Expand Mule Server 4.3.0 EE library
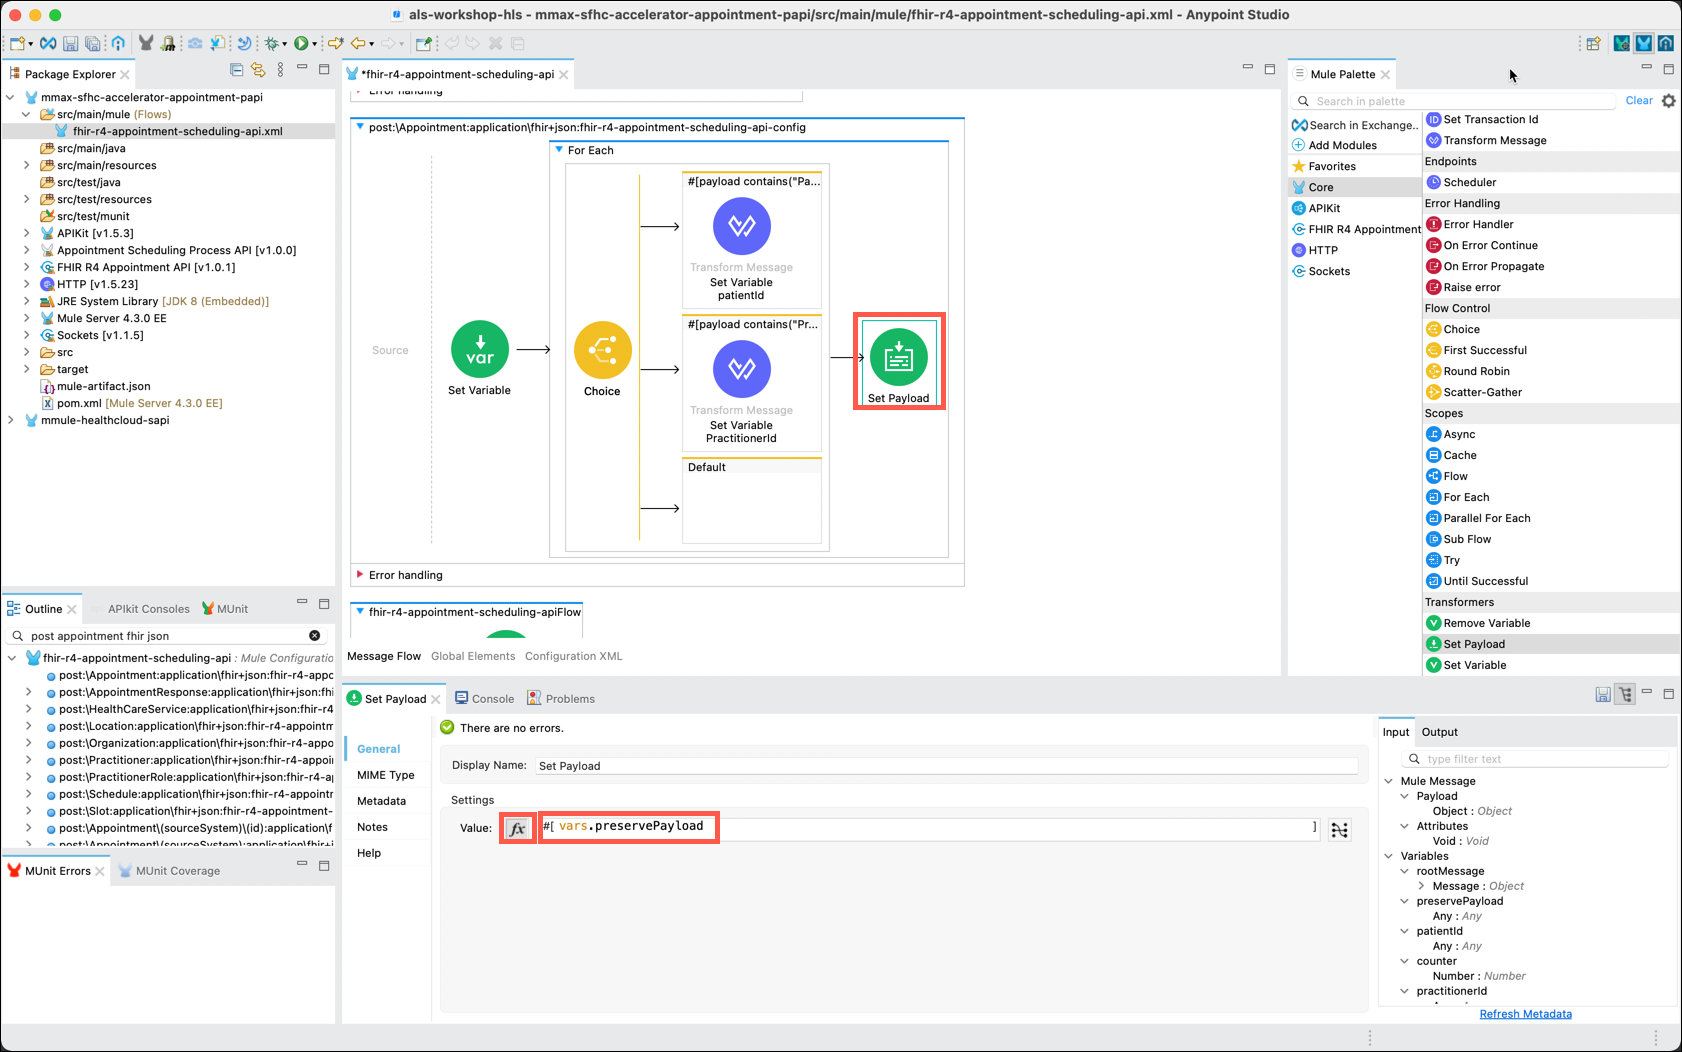Screen dimensions: 1682x1052 click(27, 318)
